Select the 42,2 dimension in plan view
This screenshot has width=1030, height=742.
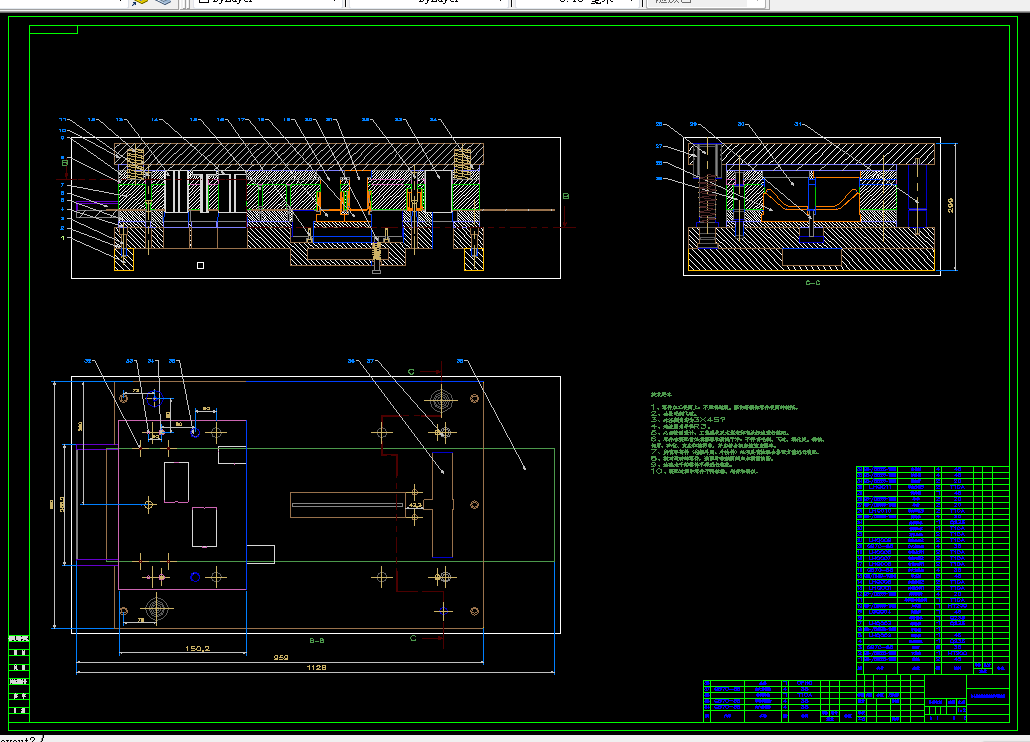(x=415, y=505)
